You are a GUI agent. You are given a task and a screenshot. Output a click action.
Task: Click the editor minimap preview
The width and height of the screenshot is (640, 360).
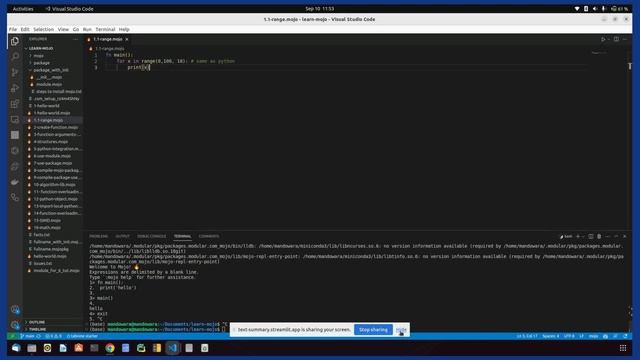point(599,53)
